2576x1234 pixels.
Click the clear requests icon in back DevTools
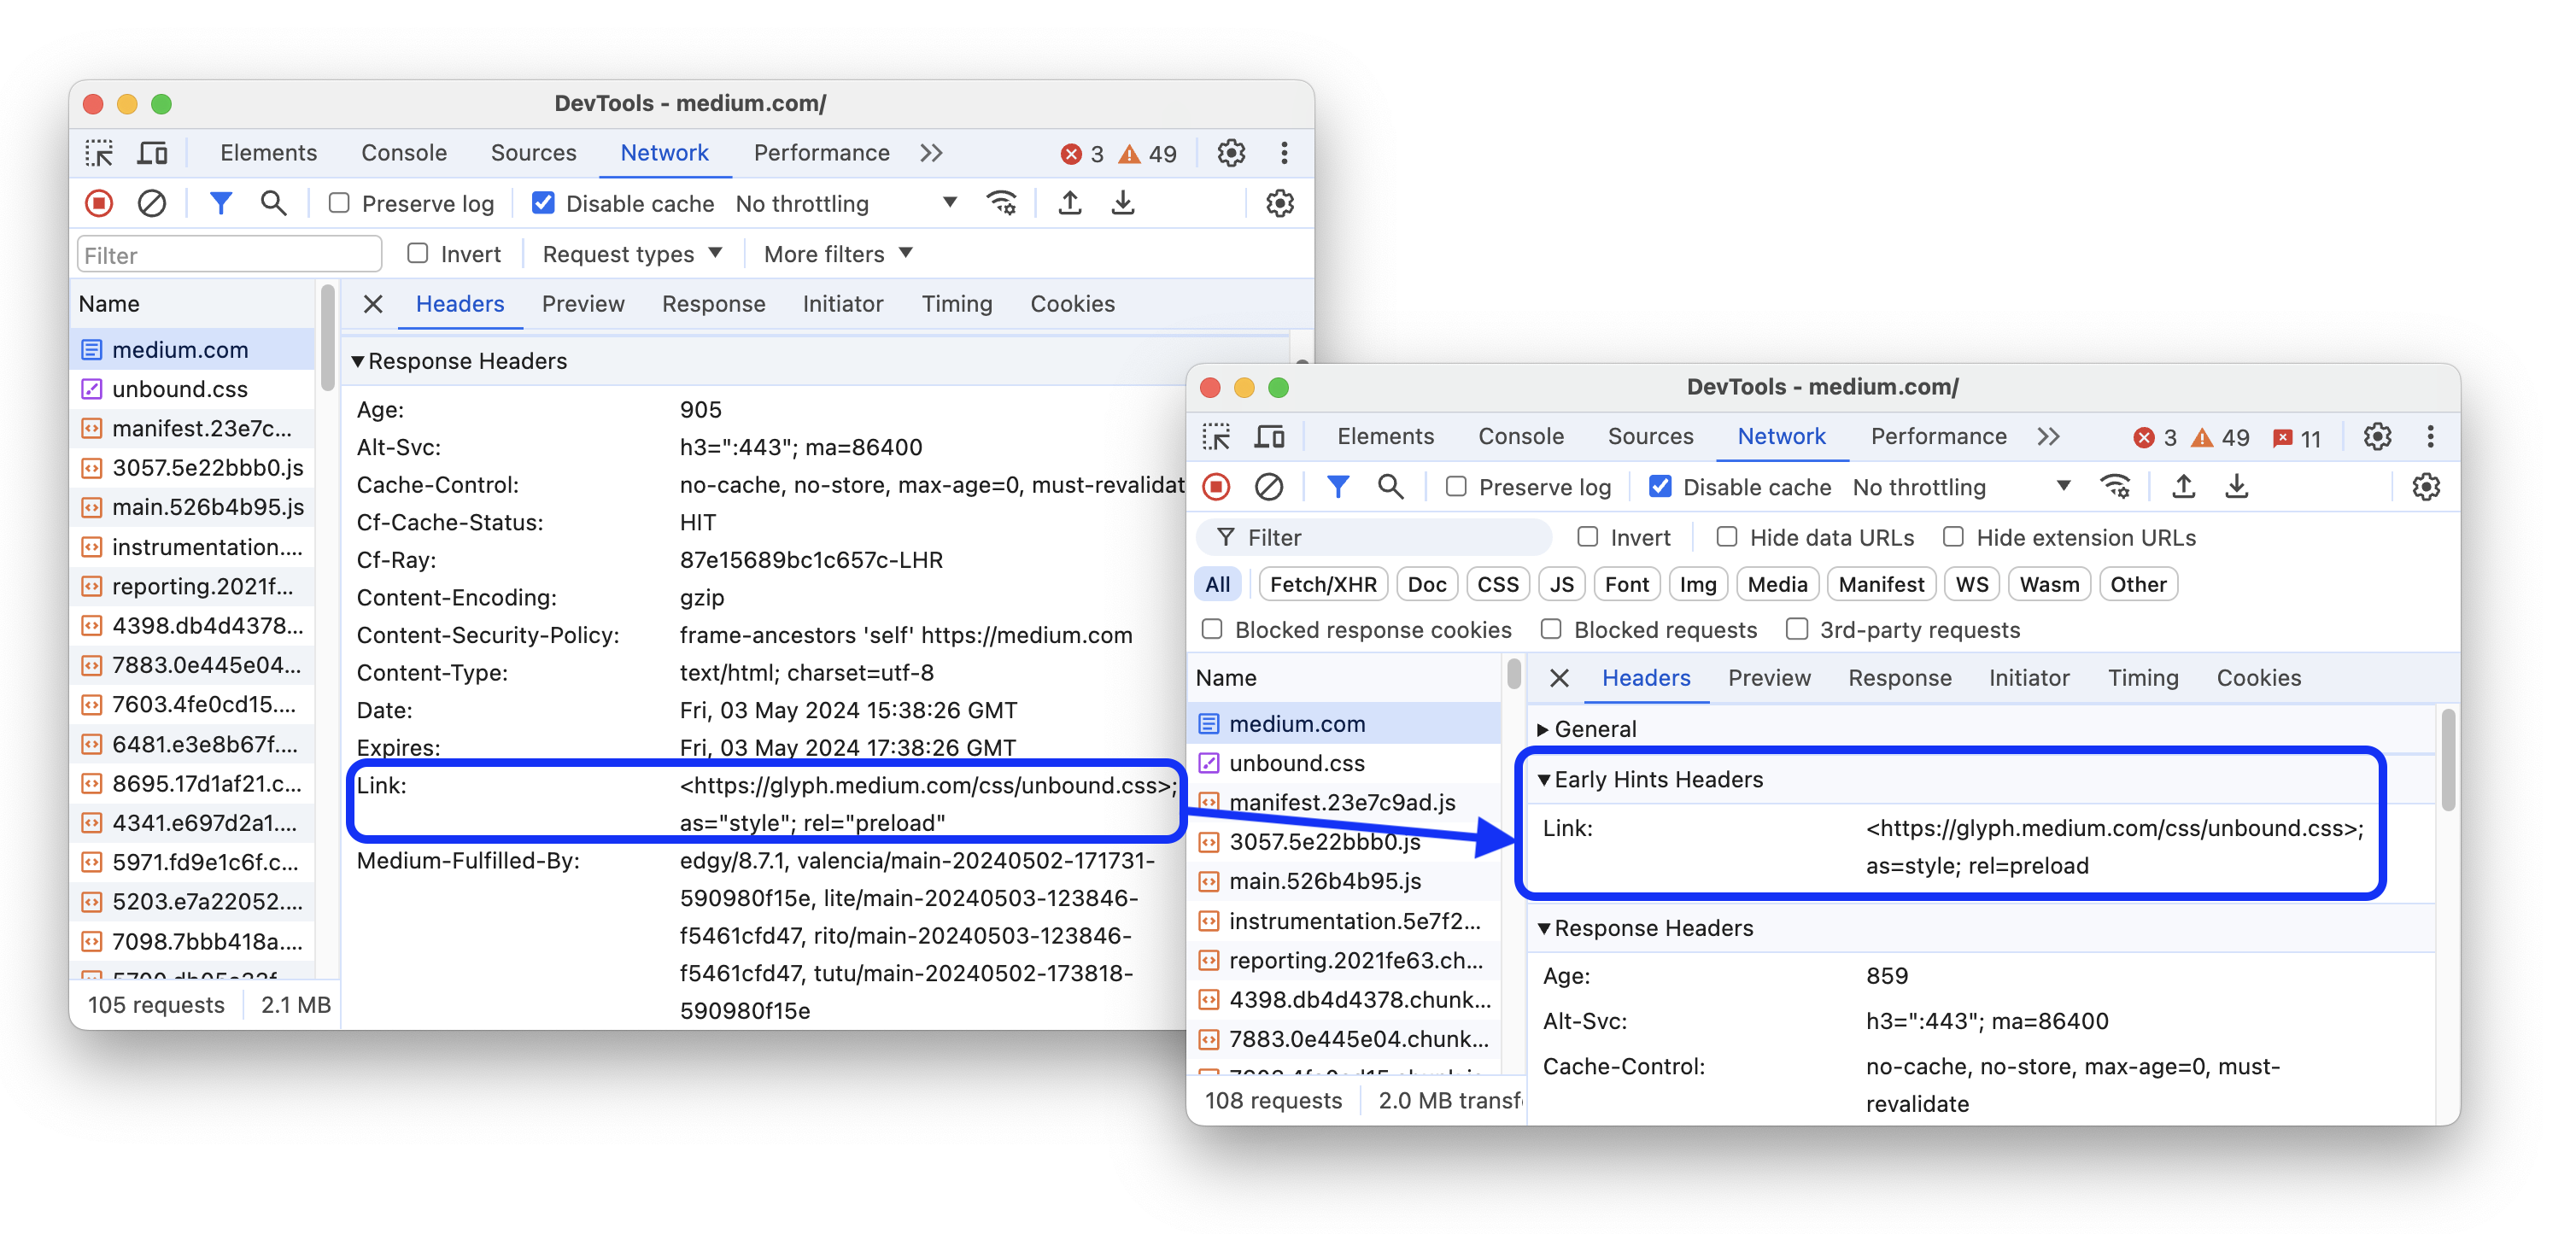[151, 202]
